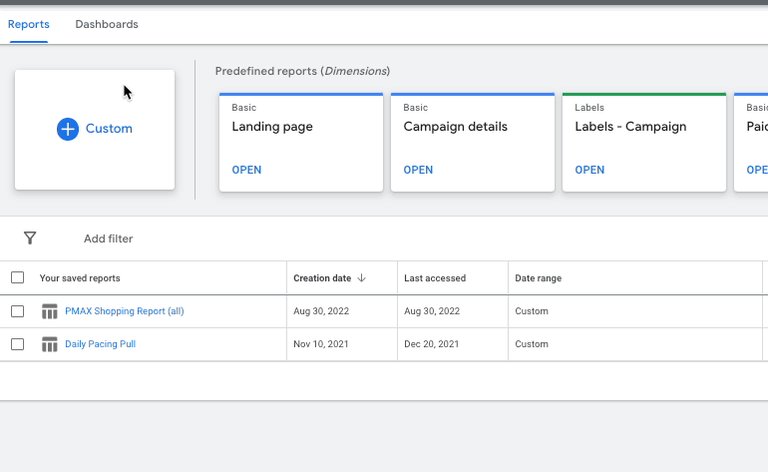This screenshot has width=768, height=472.
Task: Tick the select-all saved reports checkbox
Action: [x=18, y=278]
